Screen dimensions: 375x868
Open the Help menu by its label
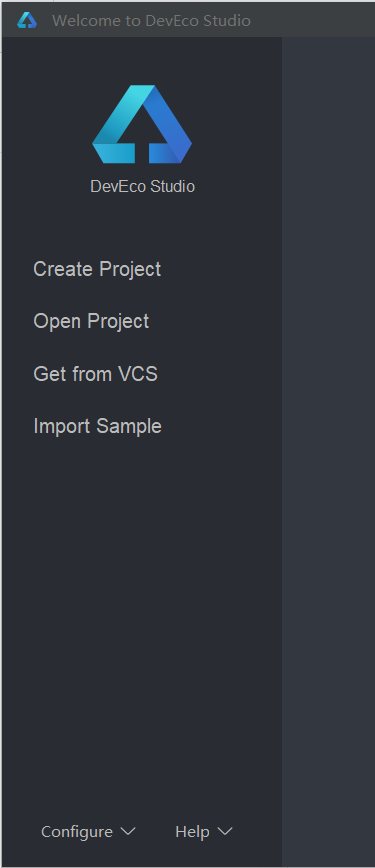[x=192, y=831]
